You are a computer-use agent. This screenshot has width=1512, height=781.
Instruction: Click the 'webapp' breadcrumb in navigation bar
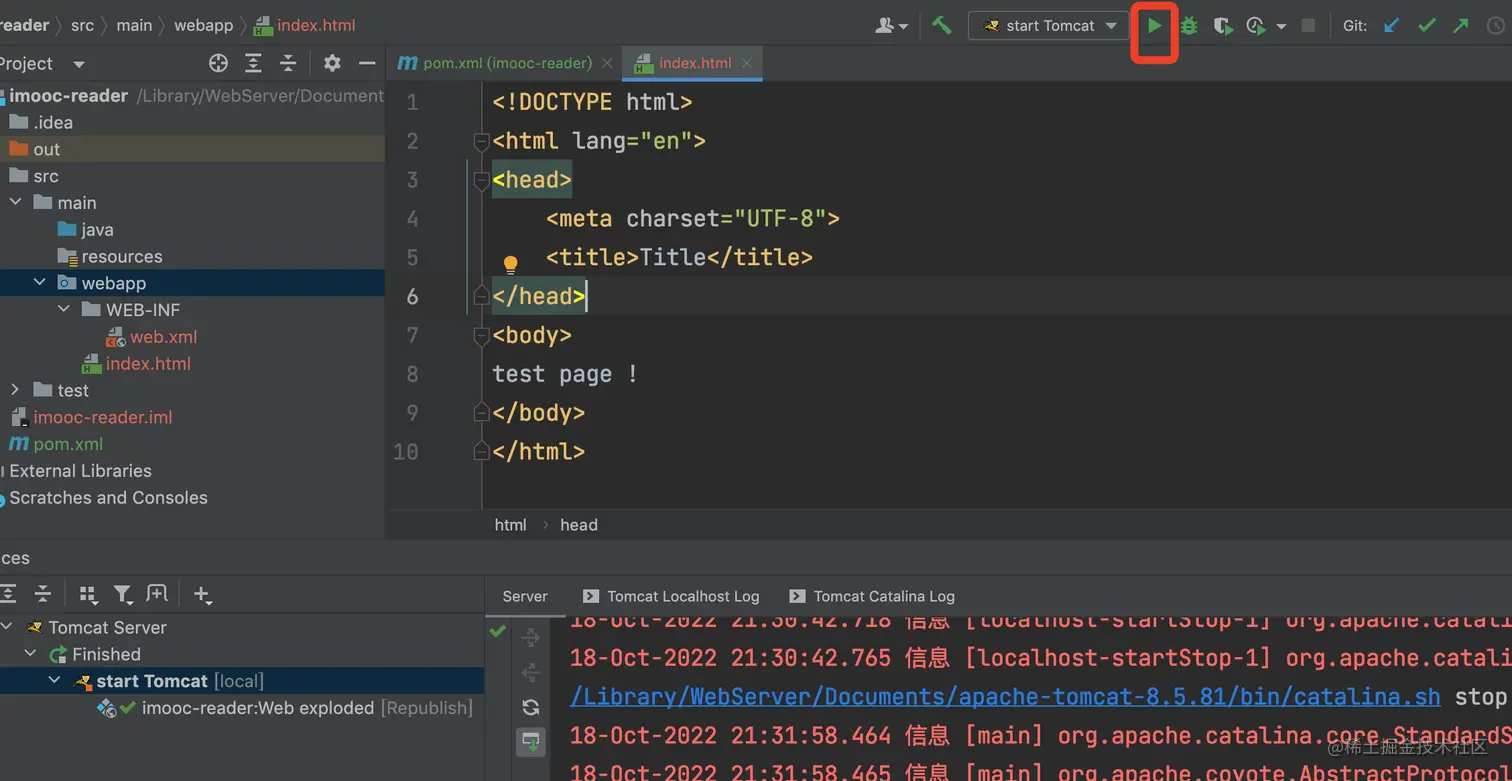click(x=203, y=25)
